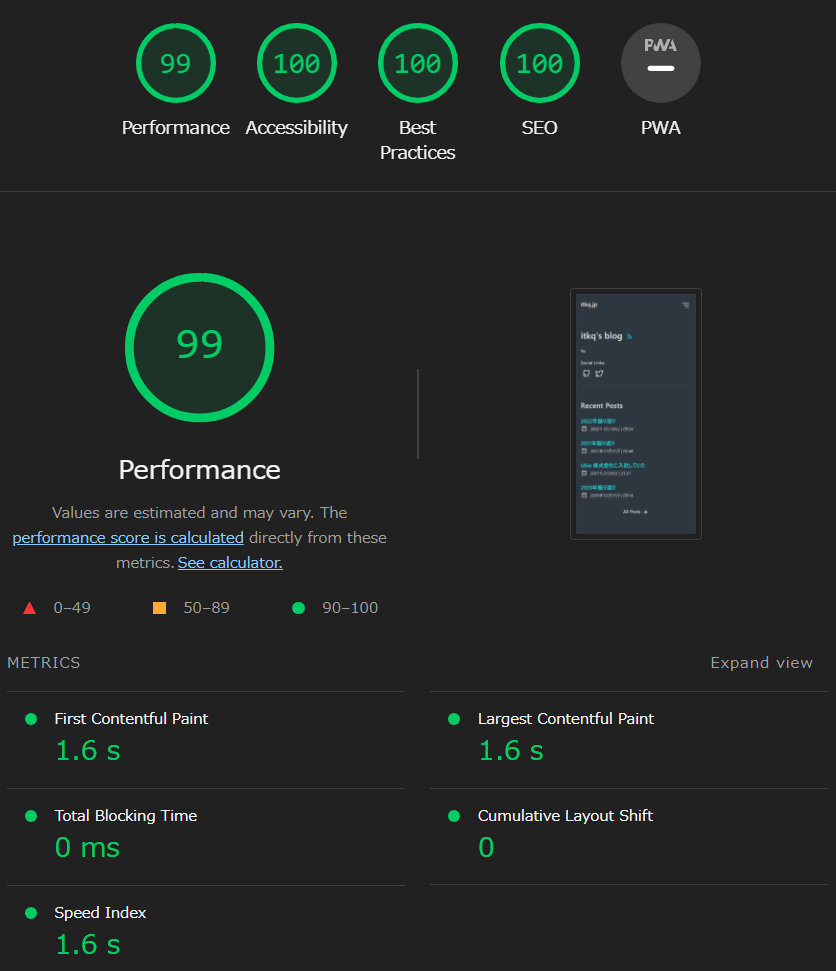
Task: Expand the Speed Index metric
Action: point(100,913)
